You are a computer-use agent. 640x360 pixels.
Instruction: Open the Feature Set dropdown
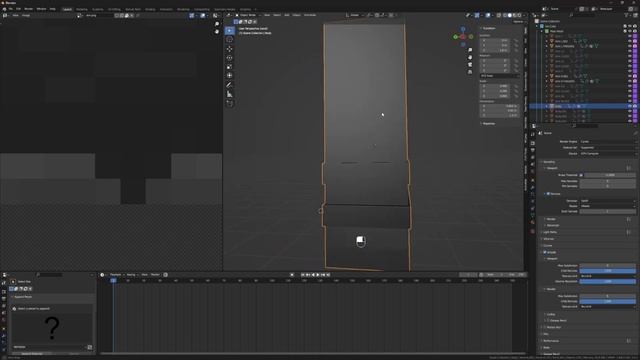point(607,148)
